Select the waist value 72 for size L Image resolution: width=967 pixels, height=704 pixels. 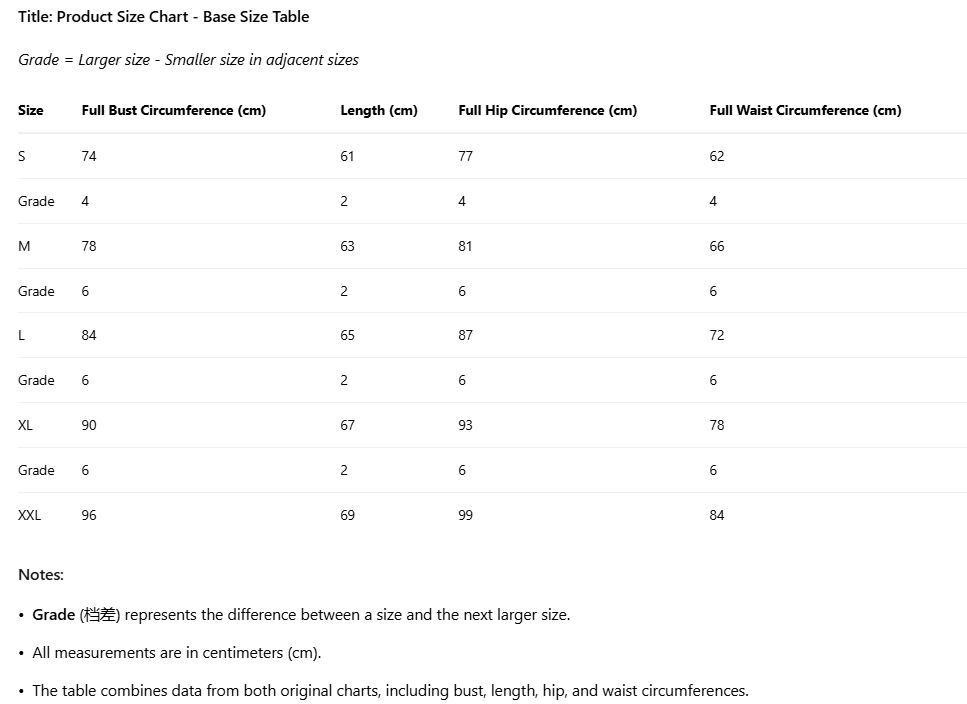[716, 335]
